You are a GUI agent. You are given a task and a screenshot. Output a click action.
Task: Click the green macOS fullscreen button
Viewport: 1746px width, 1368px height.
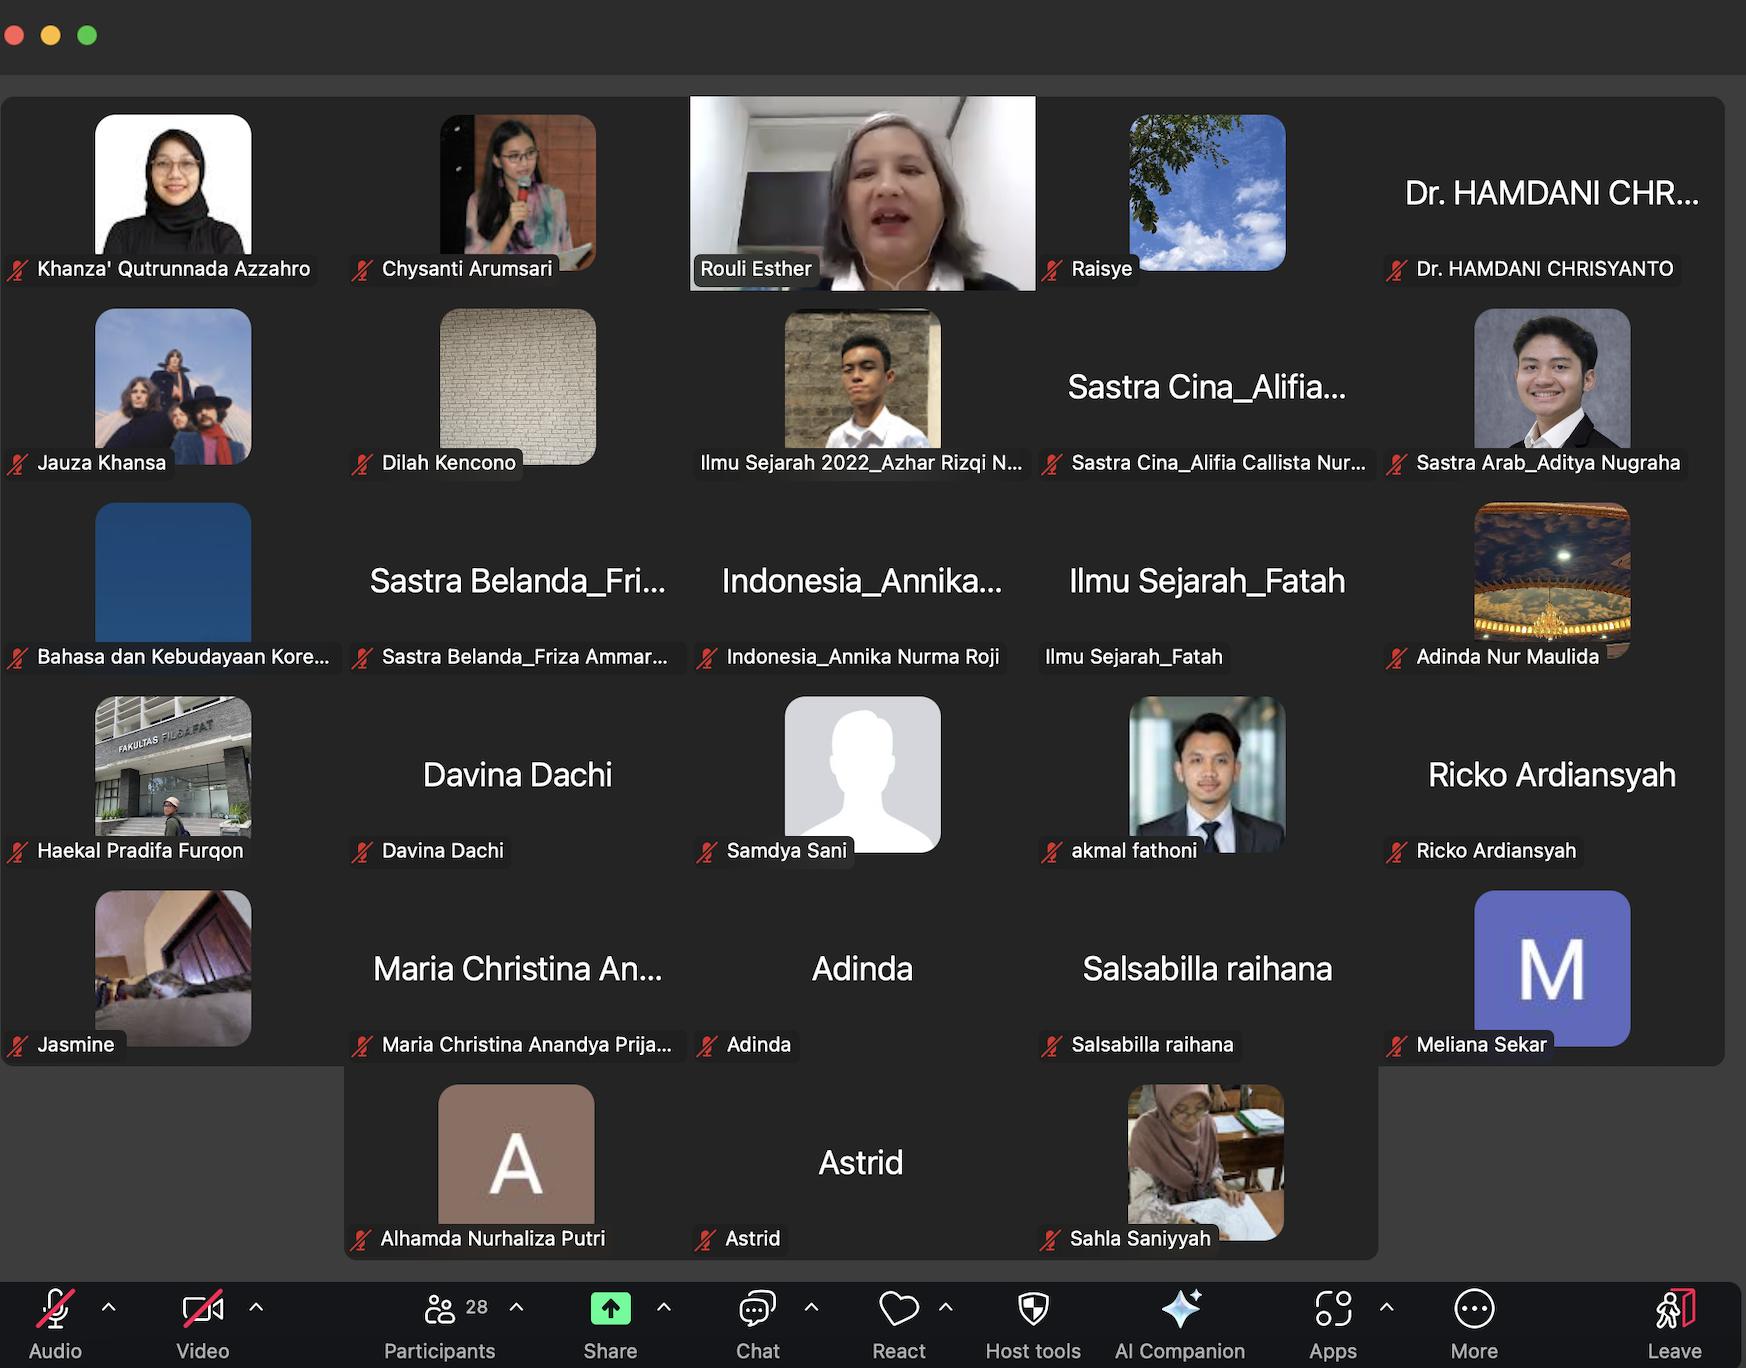[87, 35]
